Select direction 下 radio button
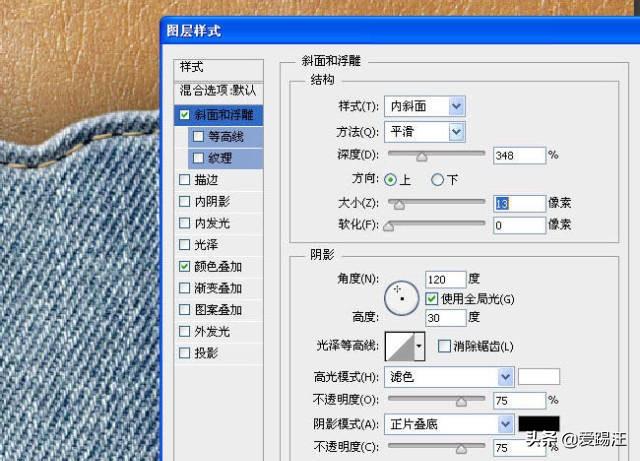This screenshot has height=461, width=640. click(x=437, y=180)
